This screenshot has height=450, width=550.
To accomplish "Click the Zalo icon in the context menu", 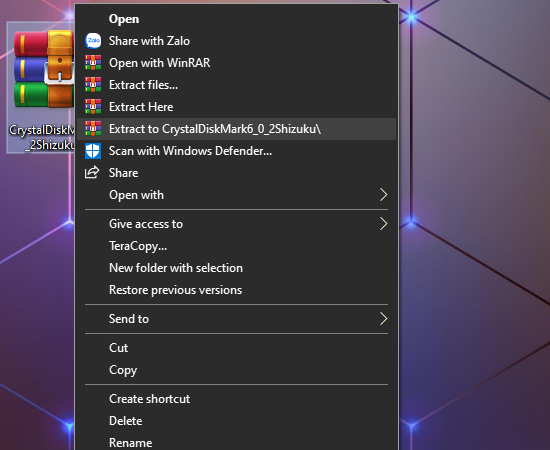I will (93, 41).
